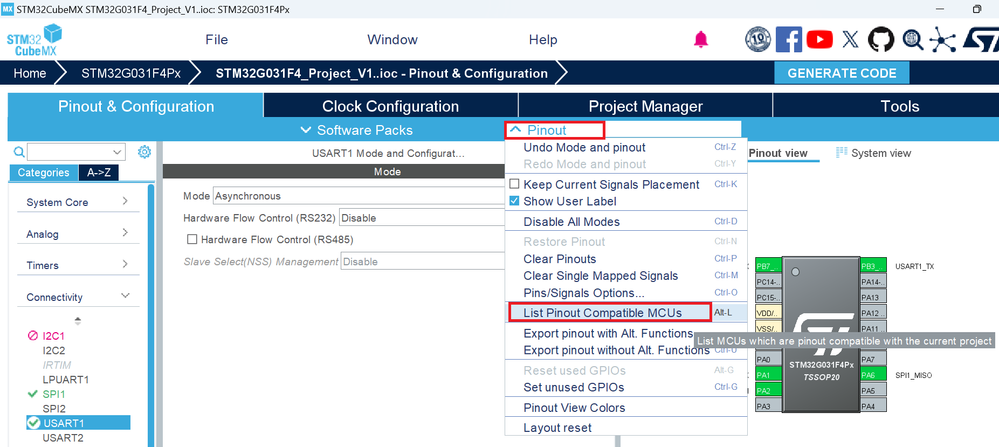The height and width of the screenshot is (447, 999).
Task: Switch to System view
Action: [x=874, y=153]
